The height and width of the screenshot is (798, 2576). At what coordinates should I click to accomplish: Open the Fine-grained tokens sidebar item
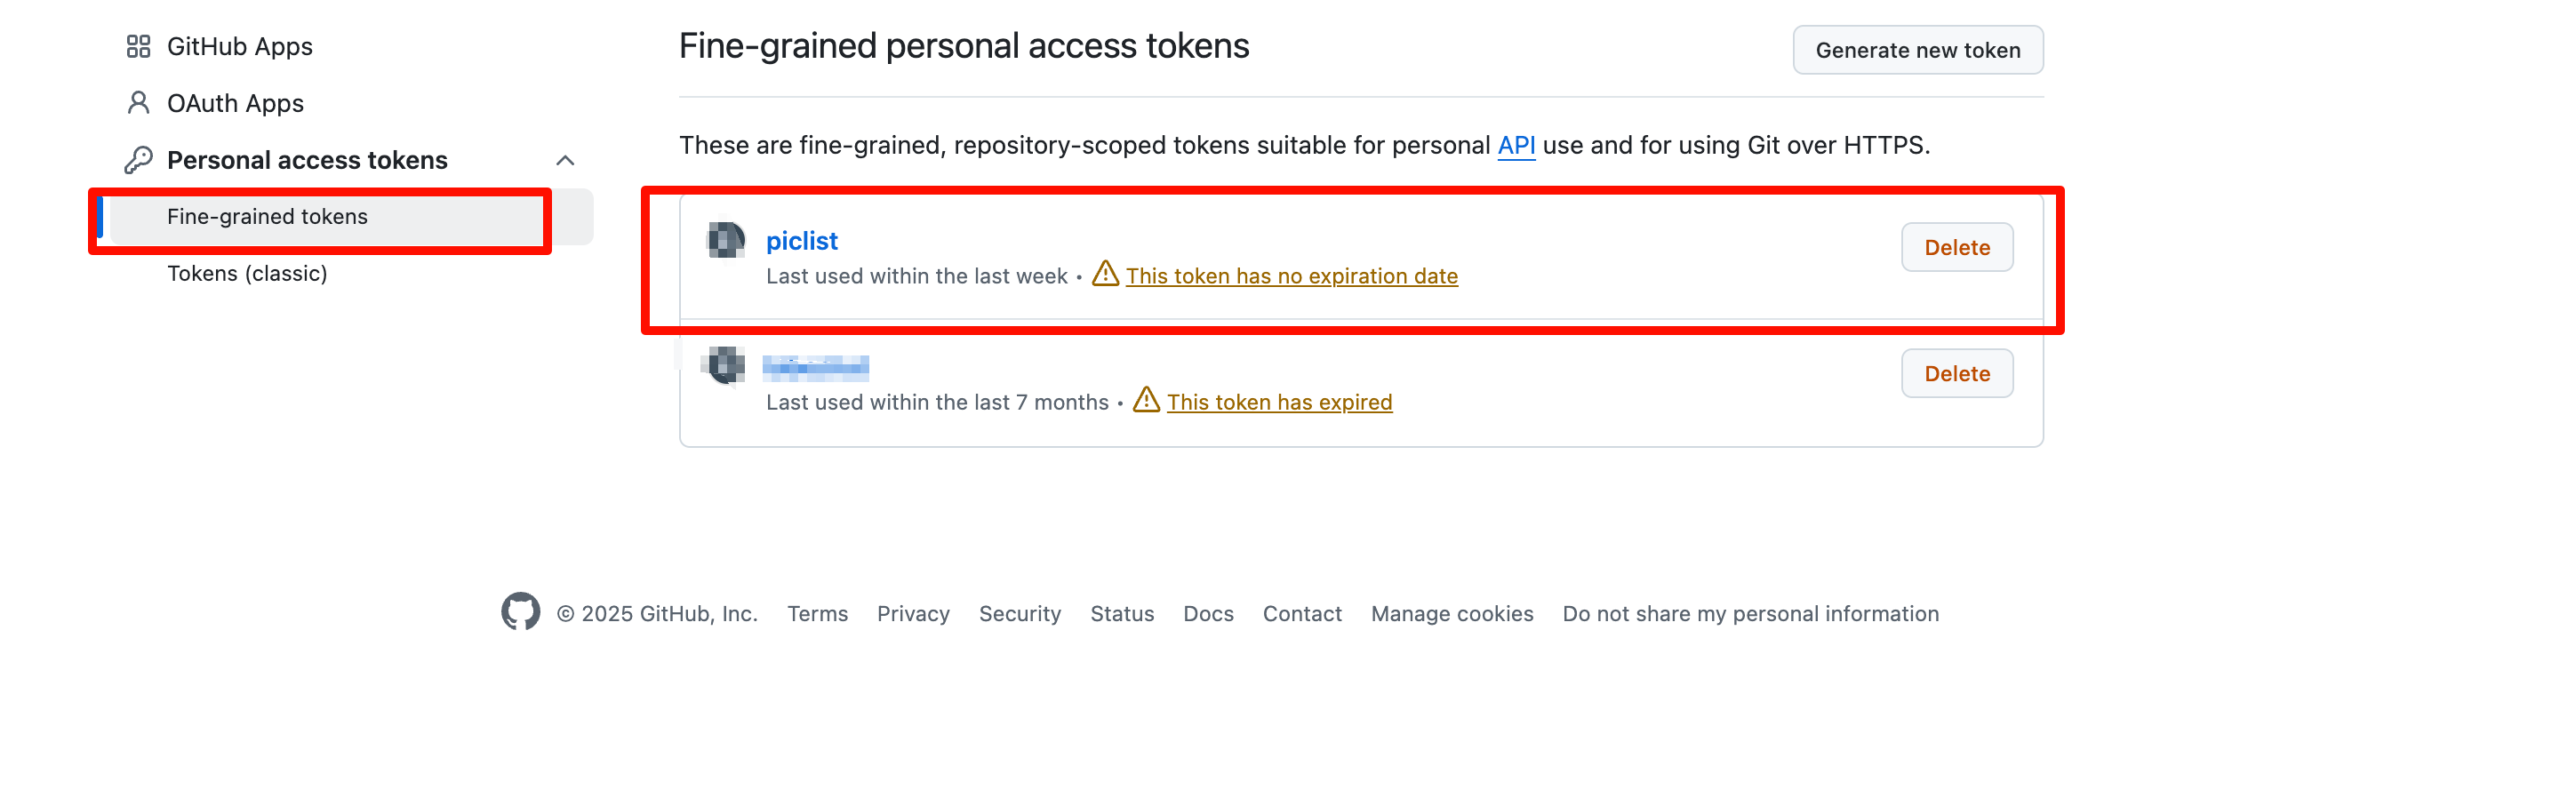tap(267, 217)
